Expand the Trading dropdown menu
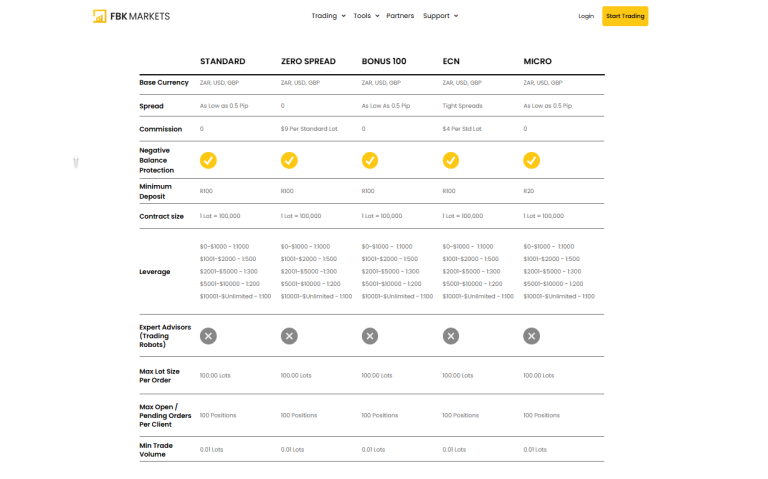 (328, 16)
